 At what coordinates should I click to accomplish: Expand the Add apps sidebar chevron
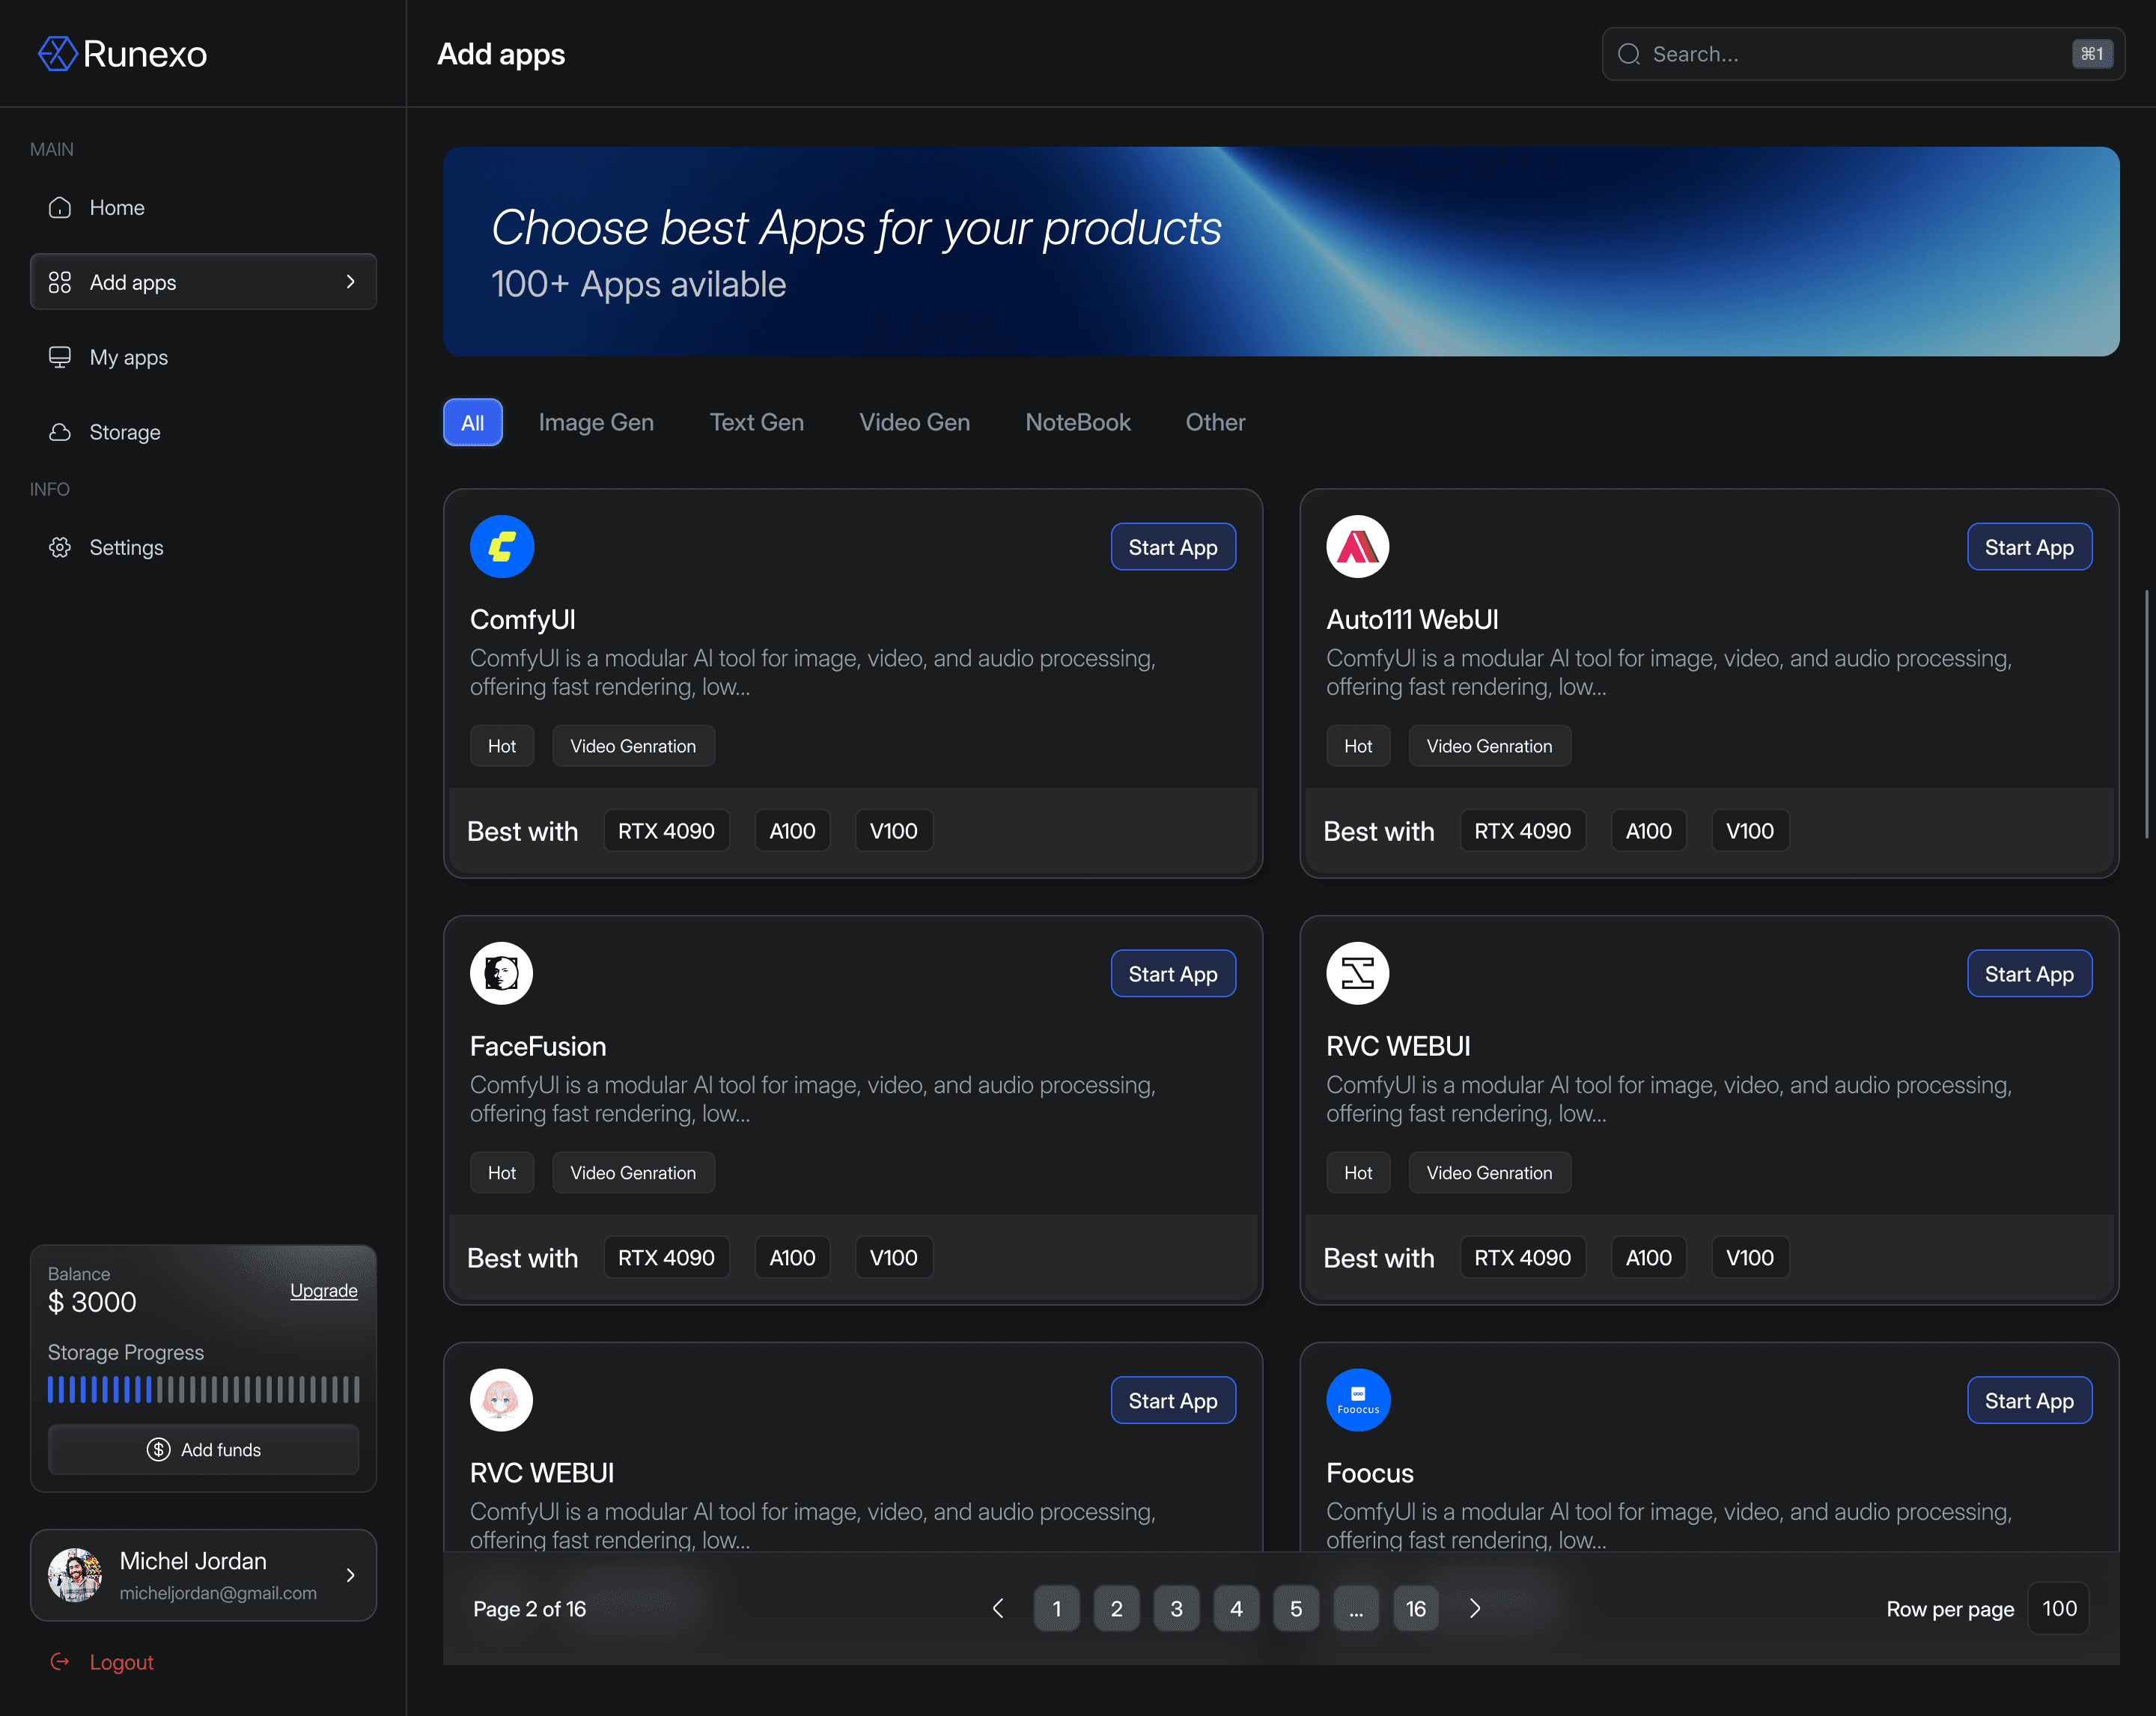[x=350, y=282]
